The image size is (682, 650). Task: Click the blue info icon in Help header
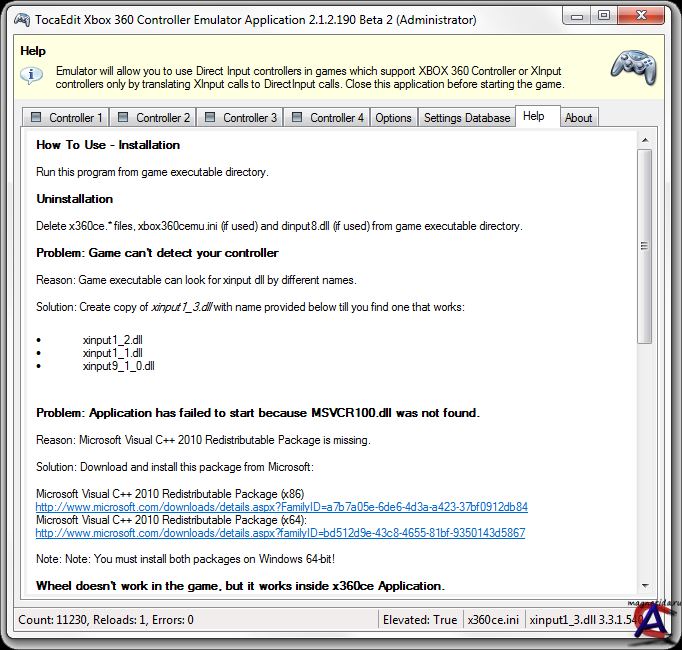[x=33, y=75]
